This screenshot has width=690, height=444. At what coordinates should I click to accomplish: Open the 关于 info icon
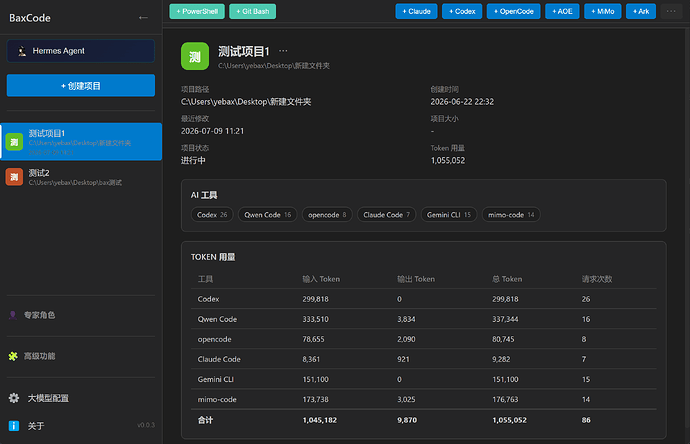[14, 426]
